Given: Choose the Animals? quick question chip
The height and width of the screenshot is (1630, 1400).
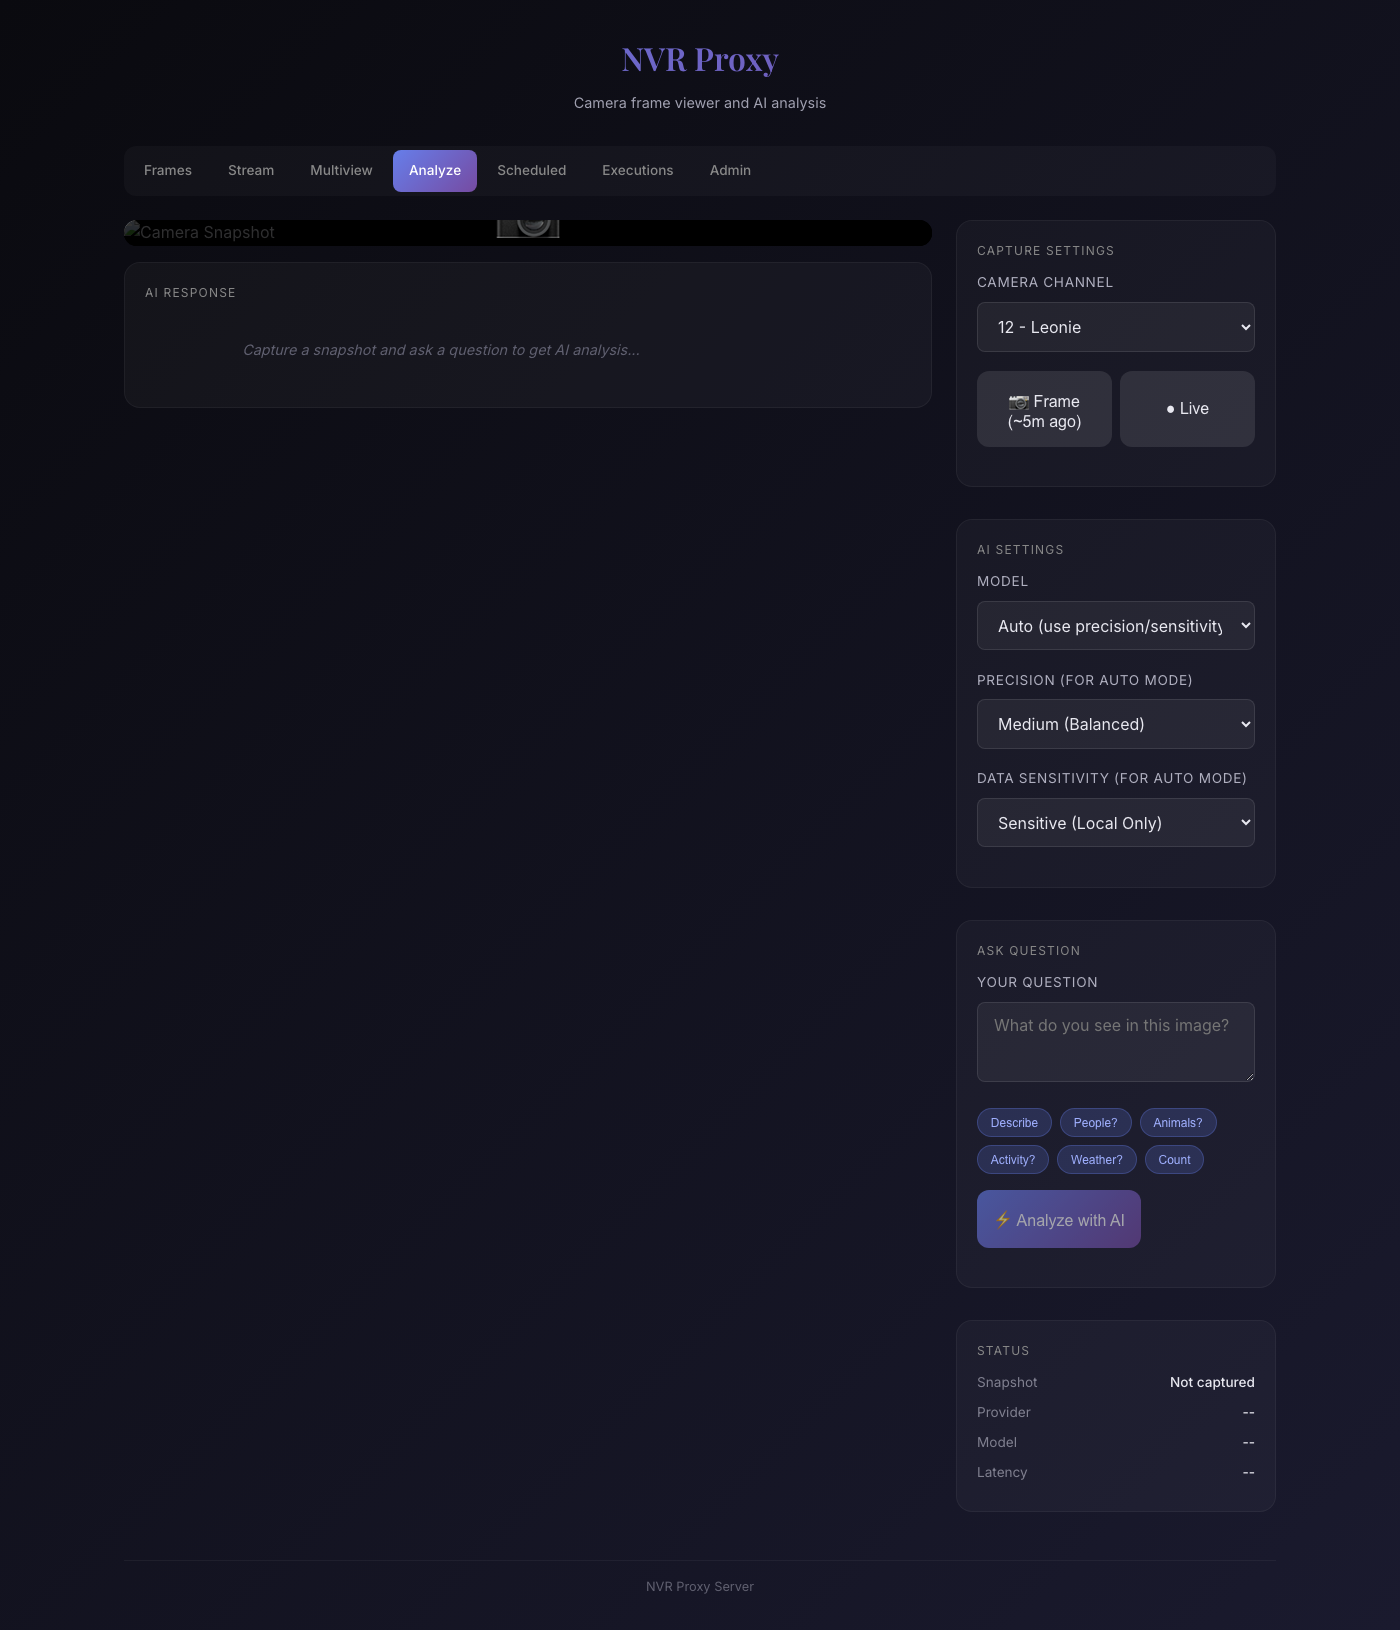Looking at the screenshot, I should pyautogui.click(x=1177, y=1123).
